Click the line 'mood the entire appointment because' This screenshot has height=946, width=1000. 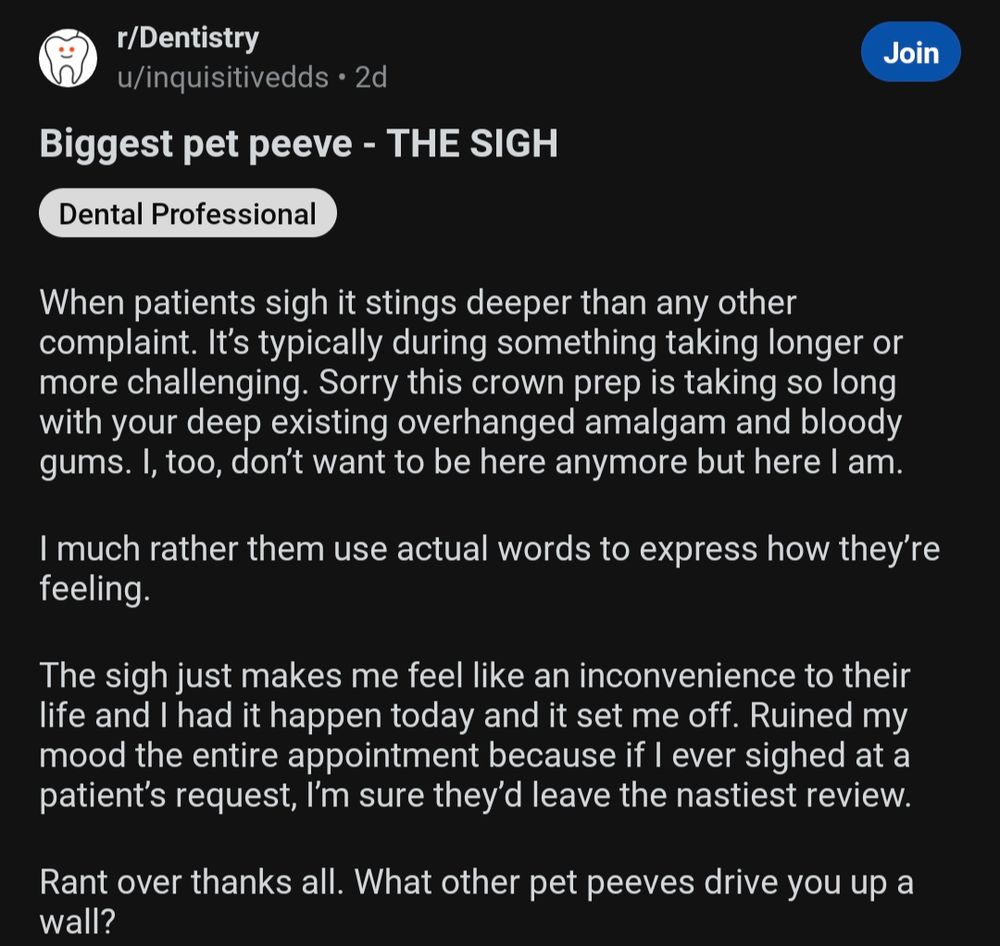(x=474, y=755)
